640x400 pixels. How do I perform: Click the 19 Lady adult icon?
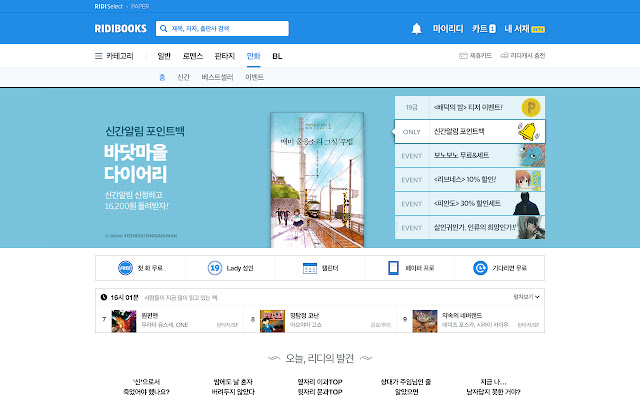tap(215, 268)
